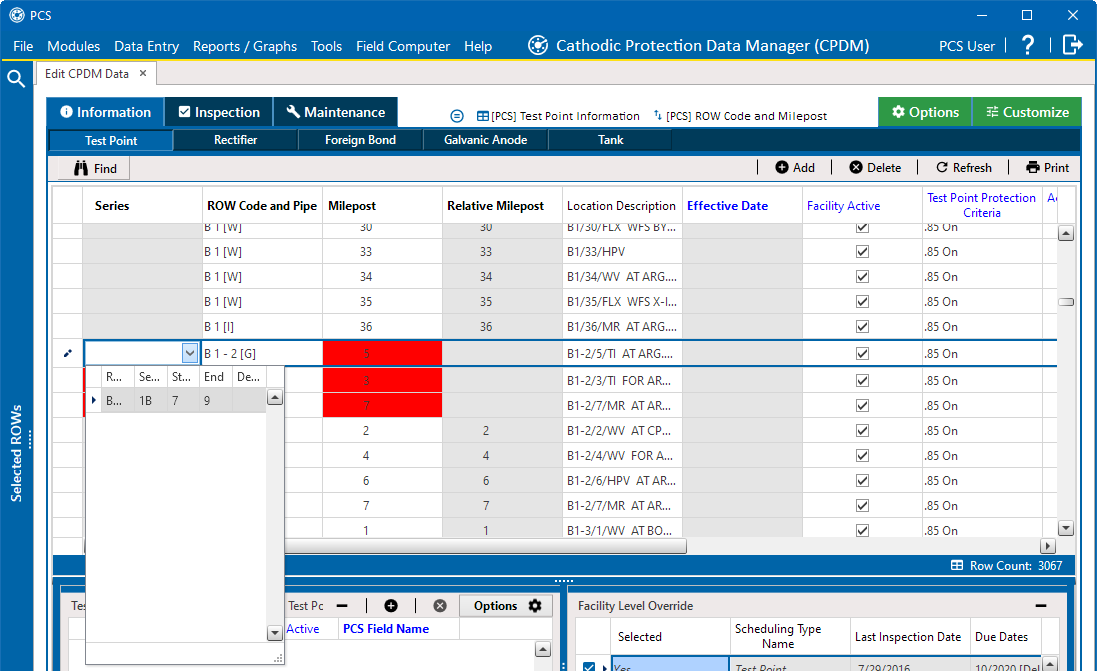Open the help question mark icon
This screenshot has height=671, width=1097.
[x=1028, y=45]
